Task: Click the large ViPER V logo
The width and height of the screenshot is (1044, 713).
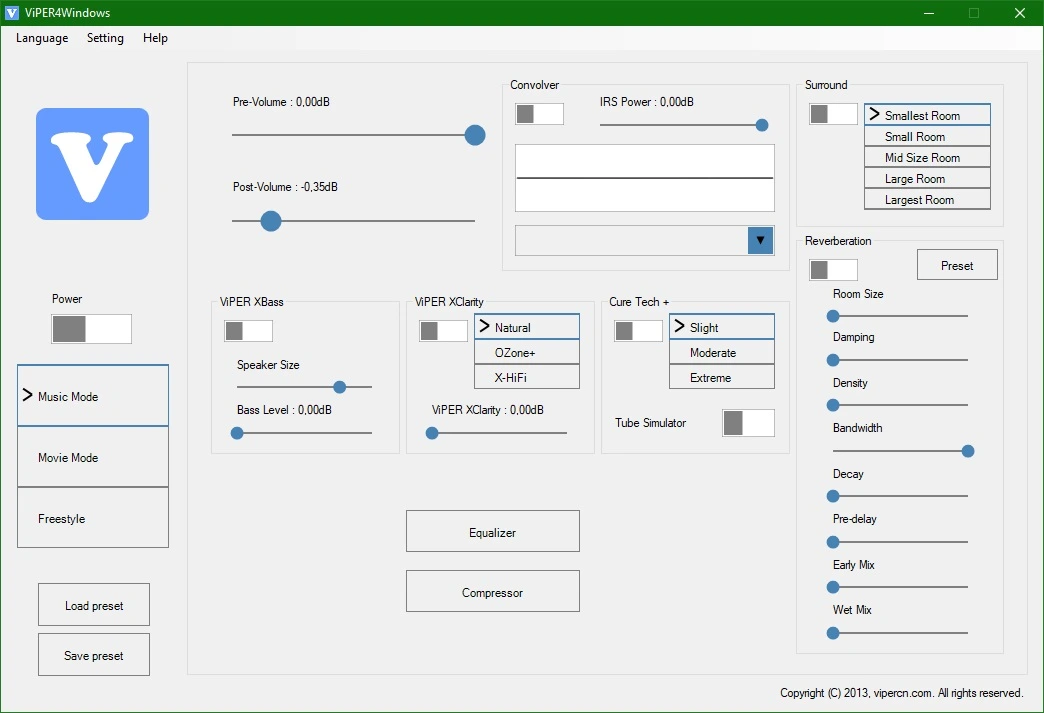Action: pyautogui.click(x=93, y=164)
